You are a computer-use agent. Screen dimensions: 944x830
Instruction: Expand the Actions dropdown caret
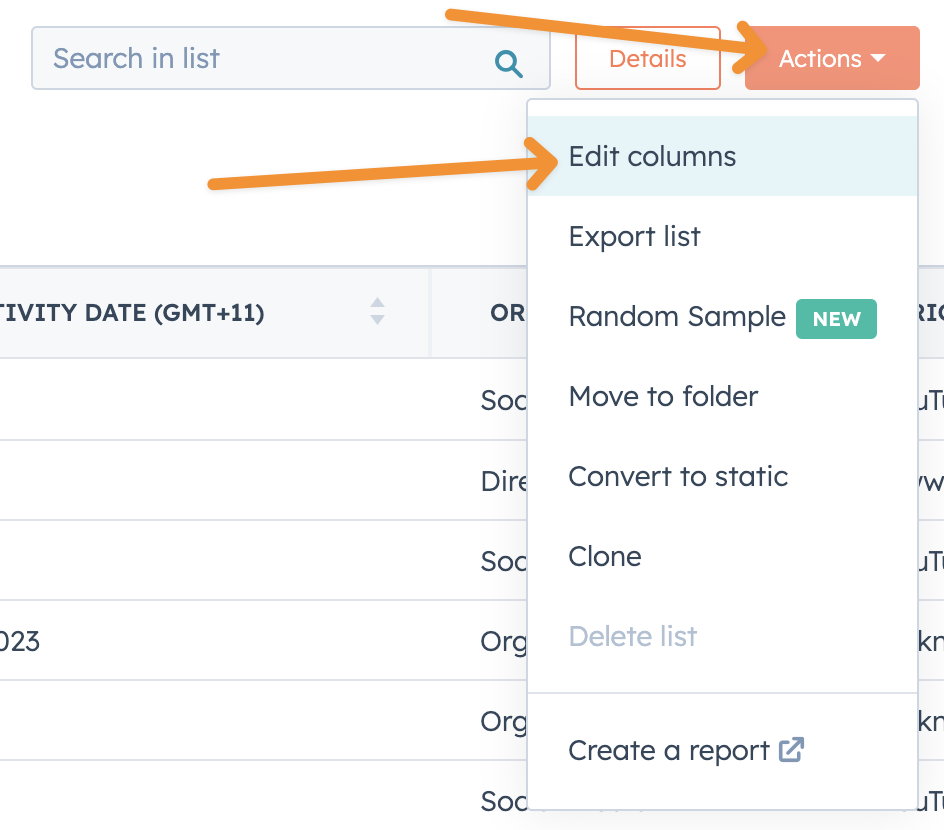[x=878, y=59]
